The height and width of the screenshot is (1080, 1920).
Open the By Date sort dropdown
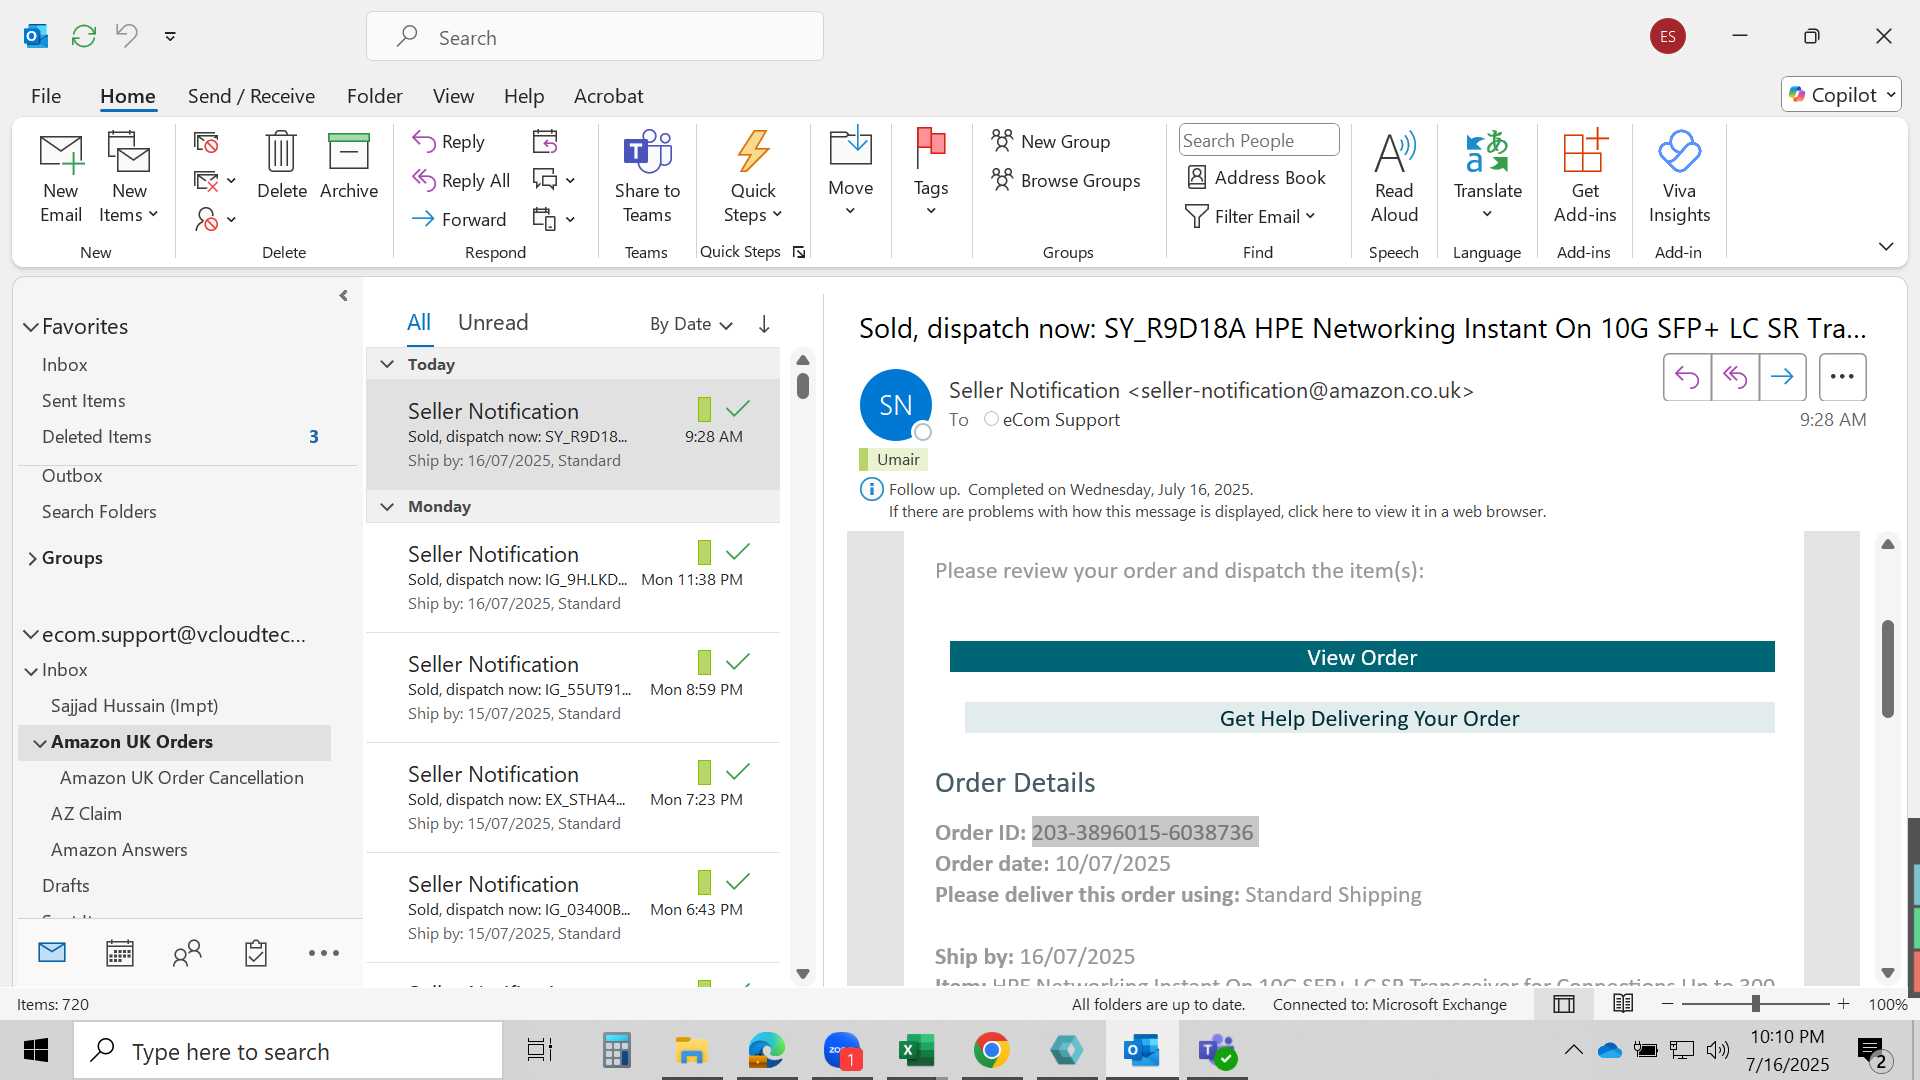691,324
